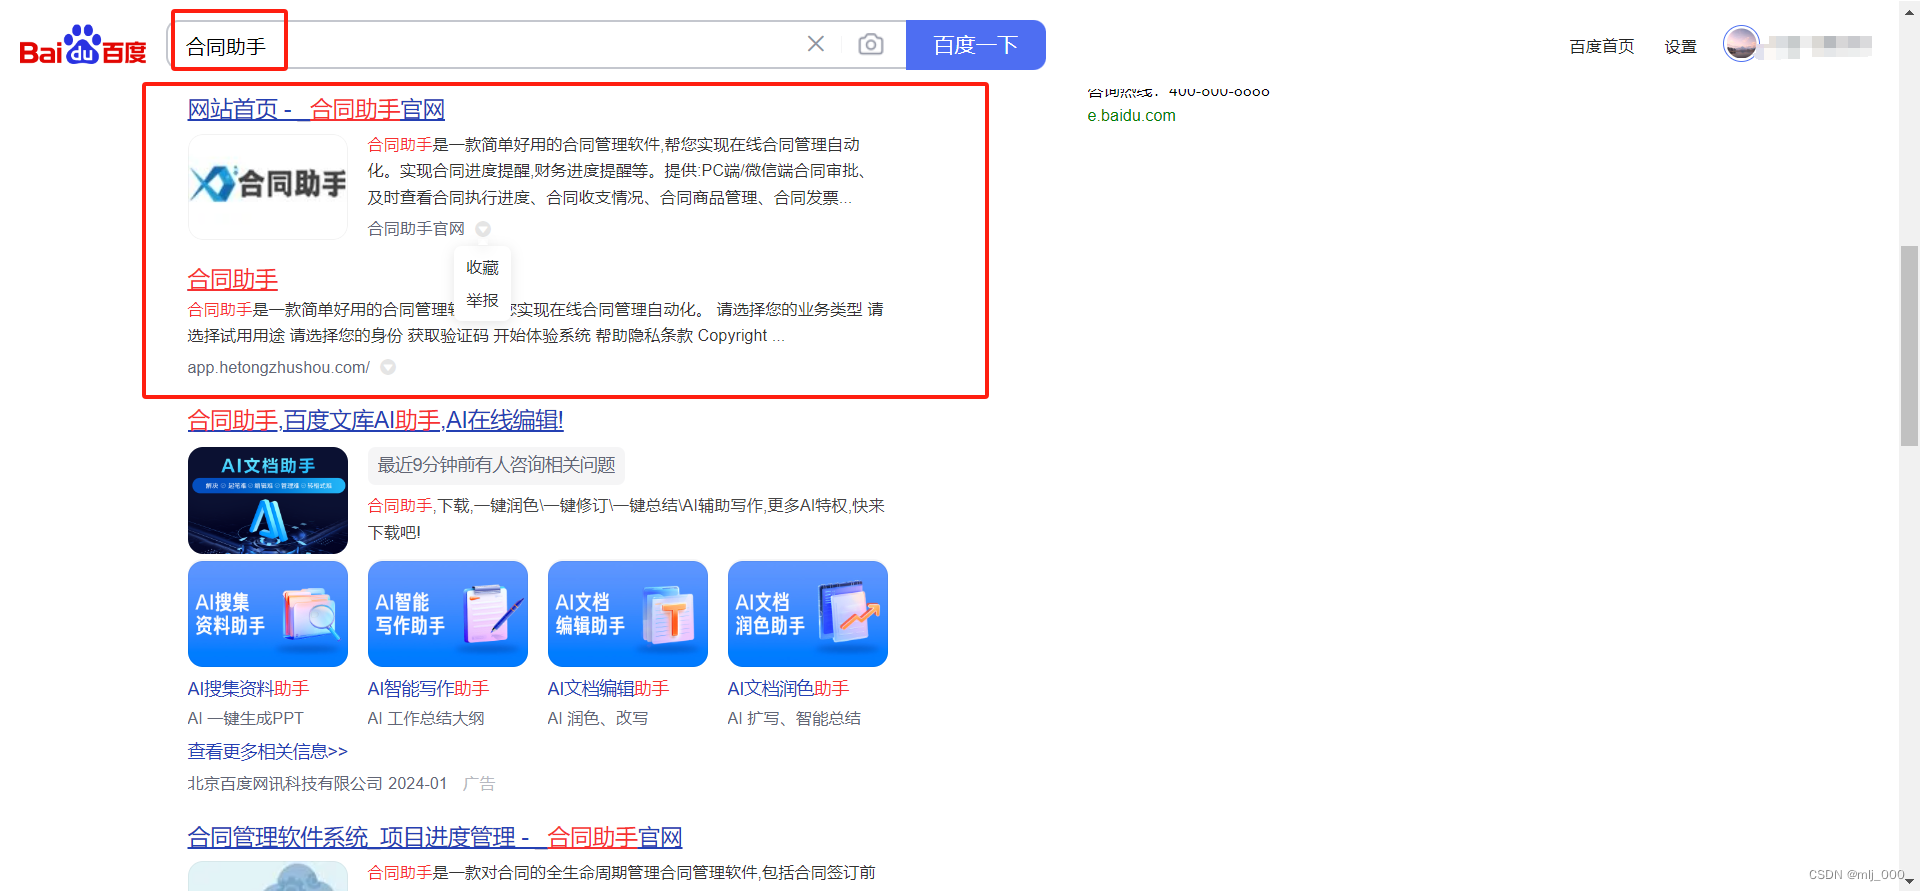Click 查看更多相关信息>> link
This screenshot has width=1920, height=891.
[268, 751]
